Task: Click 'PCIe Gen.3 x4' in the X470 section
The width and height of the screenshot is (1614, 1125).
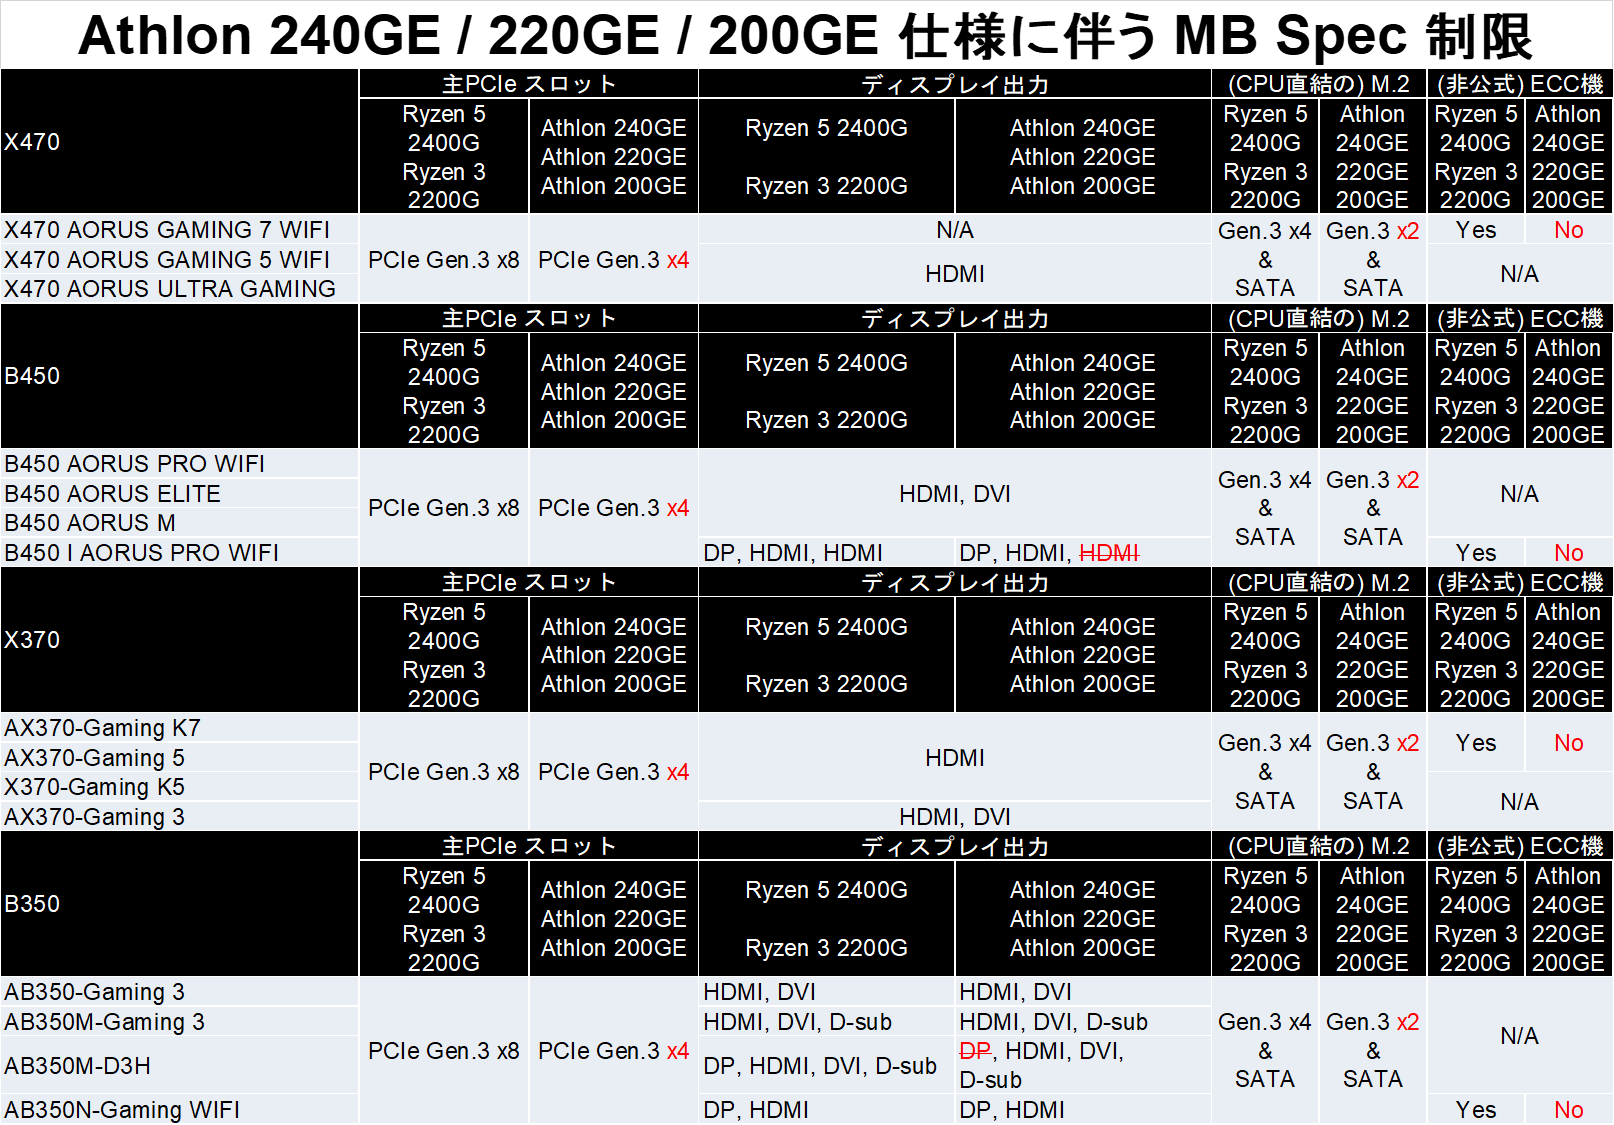Action: pyautogui.click(x=614, y=260)
